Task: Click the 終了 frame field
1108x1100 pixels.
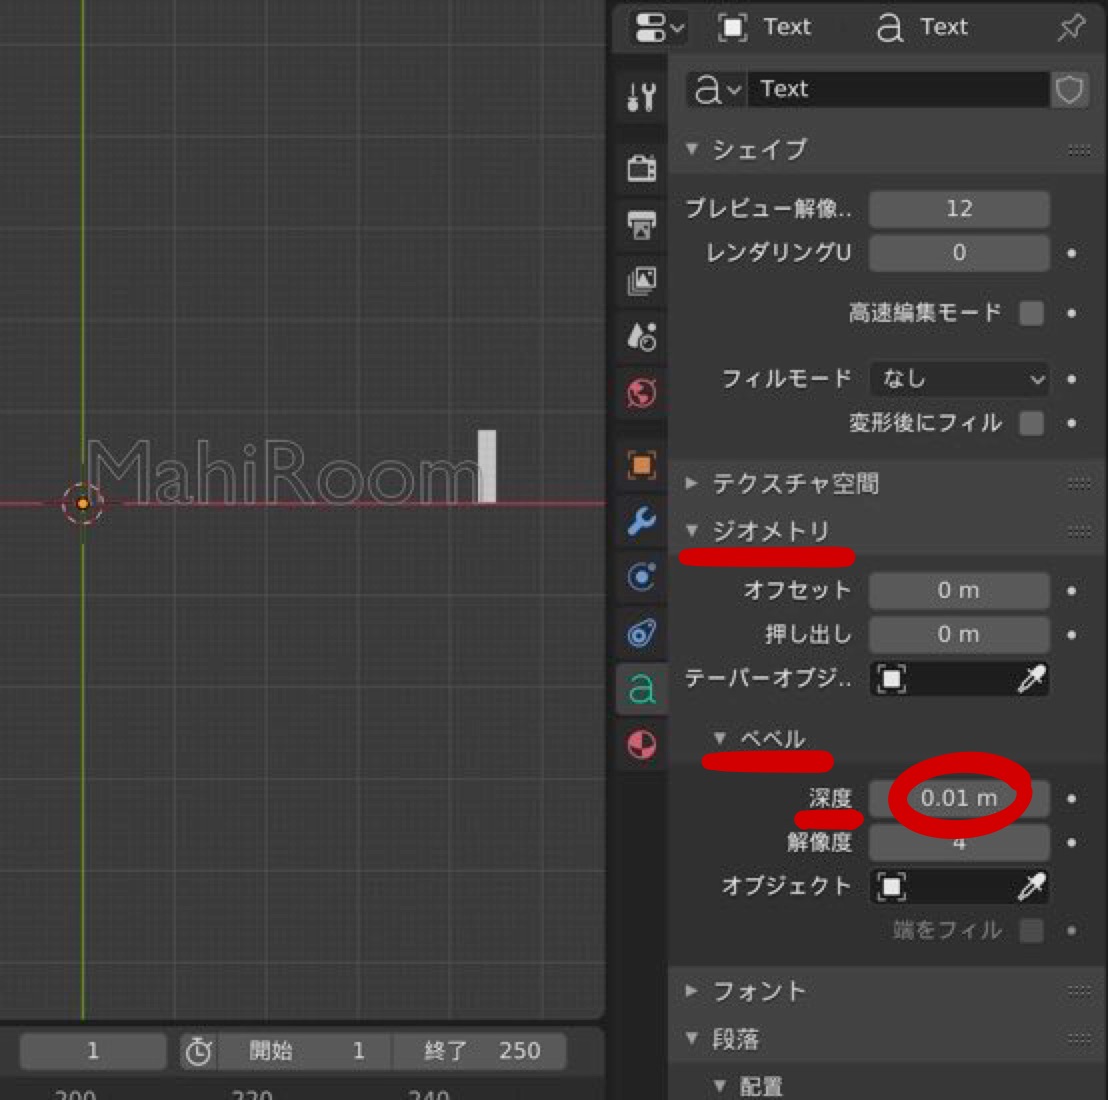Action: (480, 1051)
